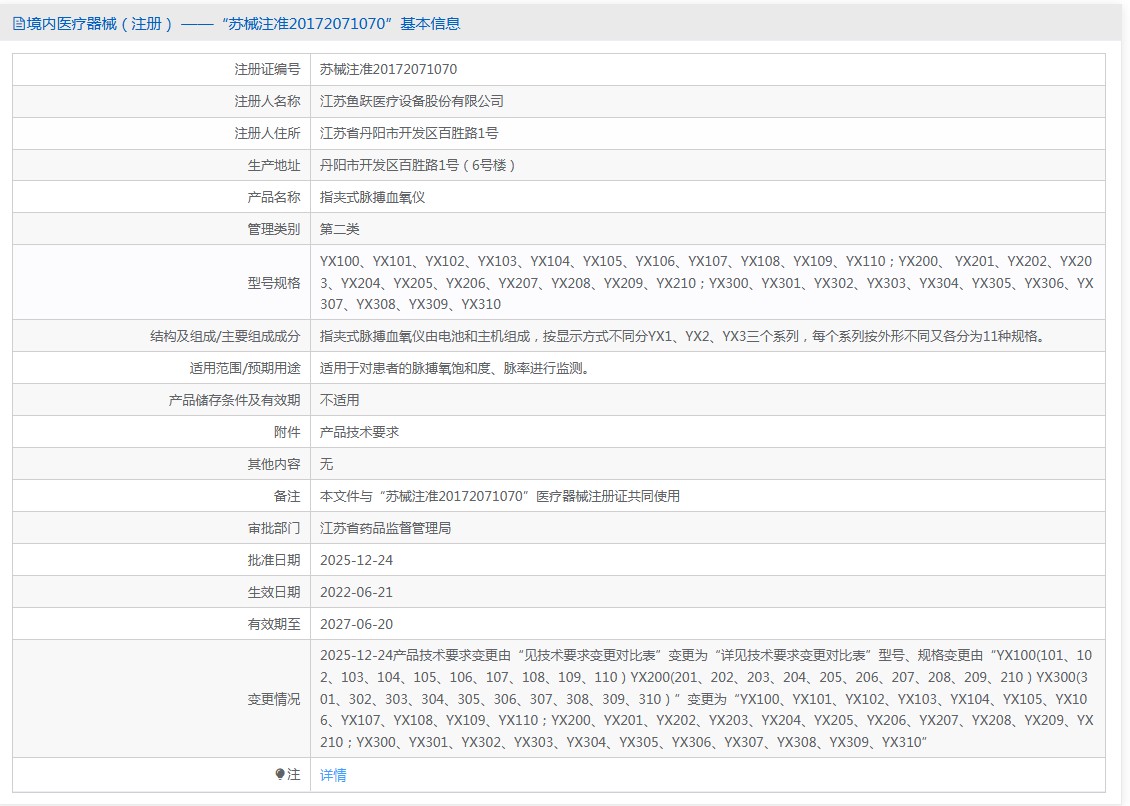Click the 产品储存条件及有效期 label
This screenshot has height=806, width=1130.
pos(234,400)
